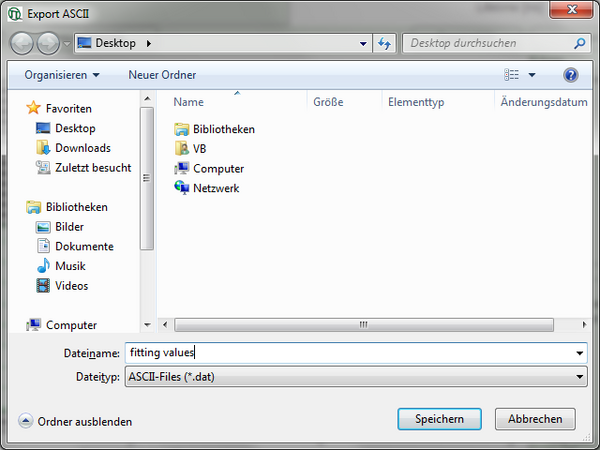Image resolution: width=600 pixels, height=450 pixels.
Task: Click Neuer Ordner in the toolbar
Action: 162,75
